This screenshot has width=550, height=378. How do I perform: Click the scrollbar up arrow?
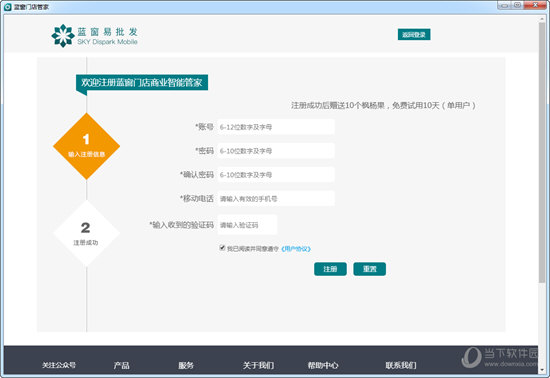click(x=542, y=19)
